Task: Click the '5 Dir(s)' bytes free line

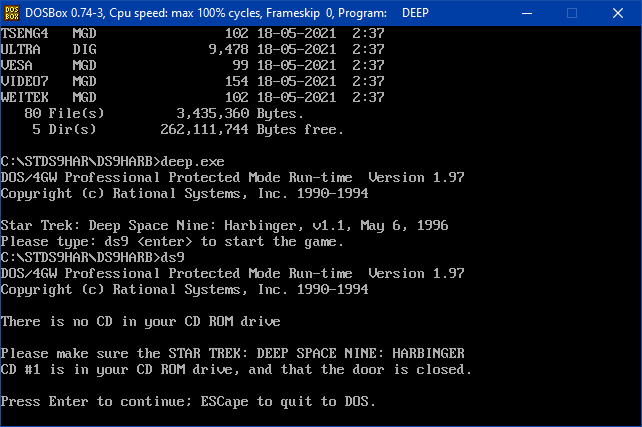Action: point(188,129)
